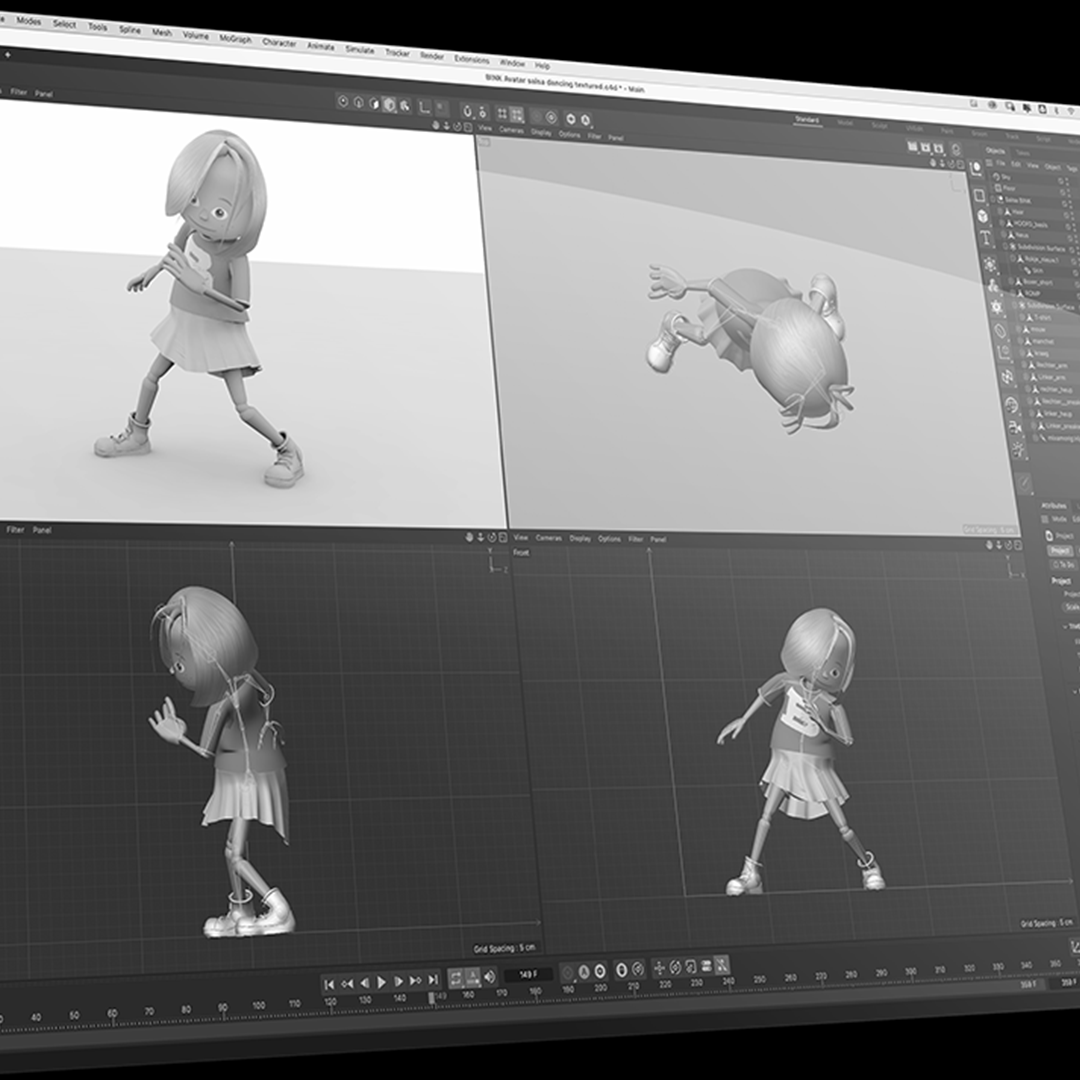Open the Render menu
The width and height of the screenshot is (1080, 1080).
click(x=432, y=56)
